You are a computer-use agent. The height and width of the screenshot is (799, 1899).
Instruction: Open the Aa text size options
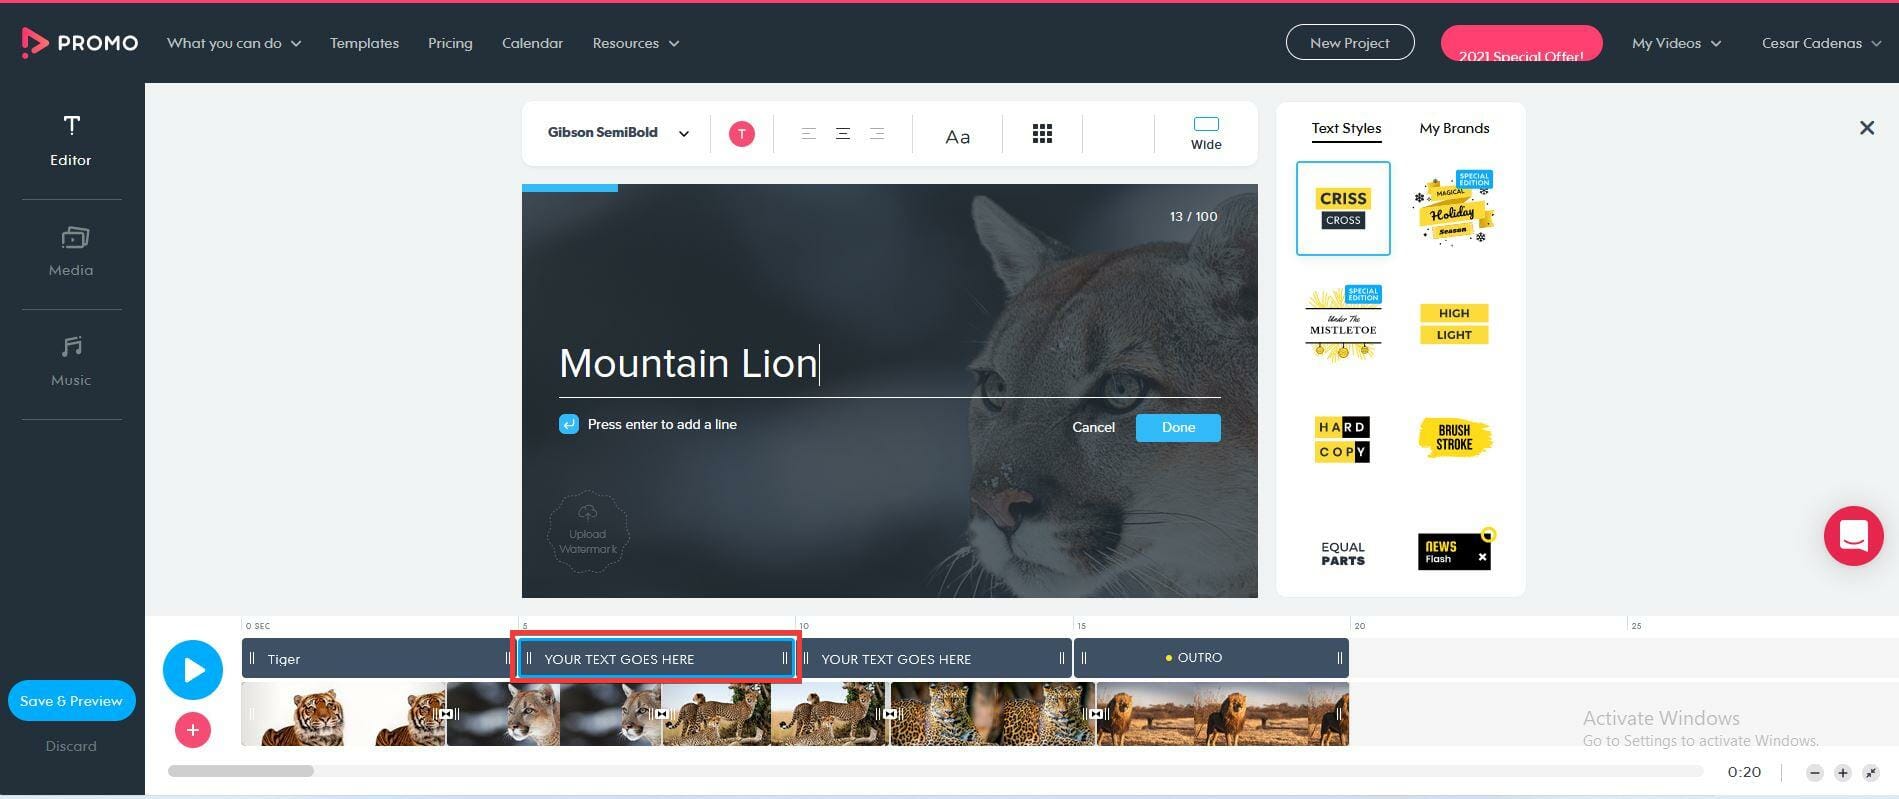[x=957, y=136]
